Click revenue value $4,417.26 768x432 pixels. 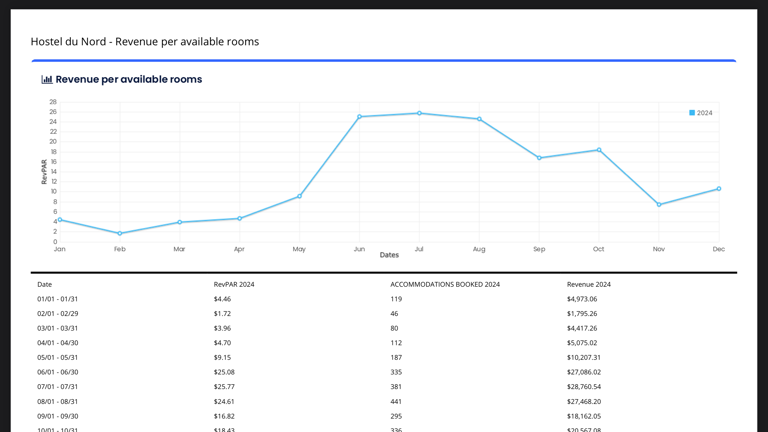click(x=582, y=328)
